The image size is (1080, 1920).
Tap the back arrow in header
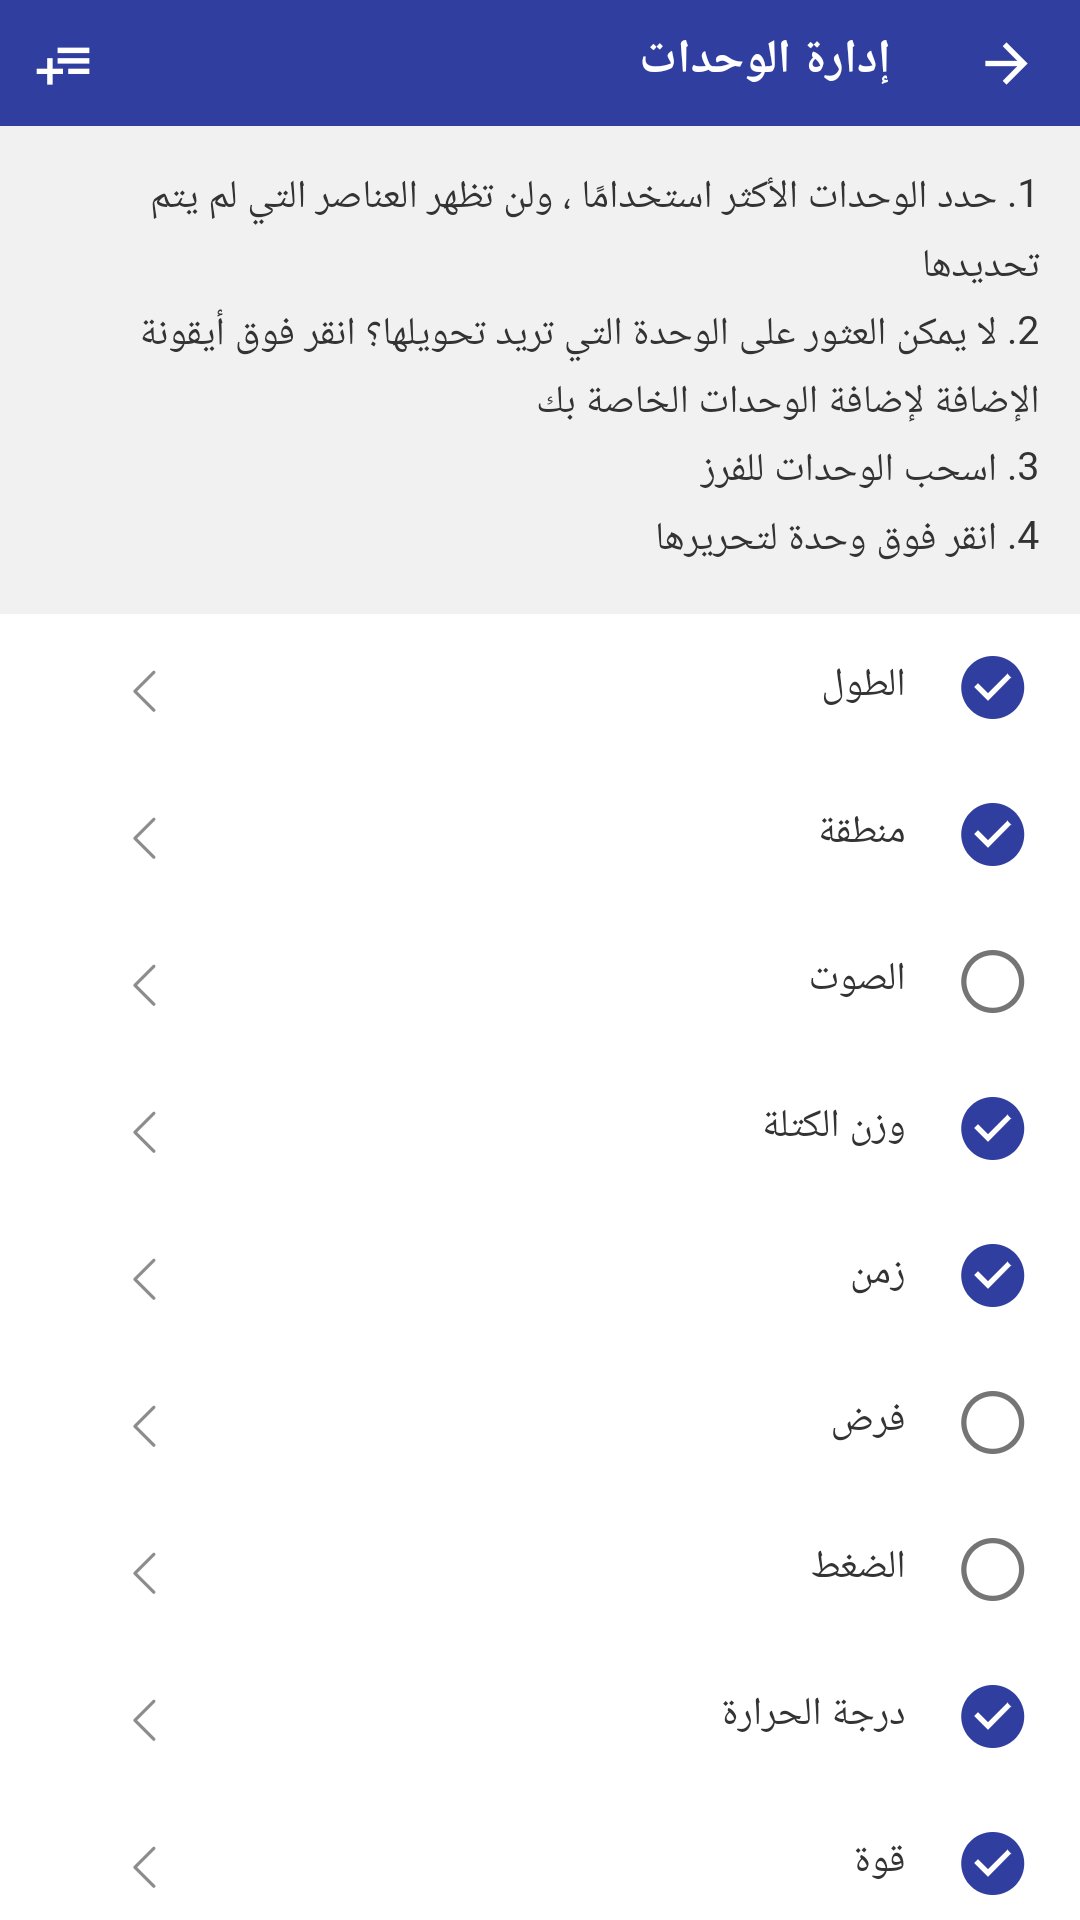coord(1005,63)
